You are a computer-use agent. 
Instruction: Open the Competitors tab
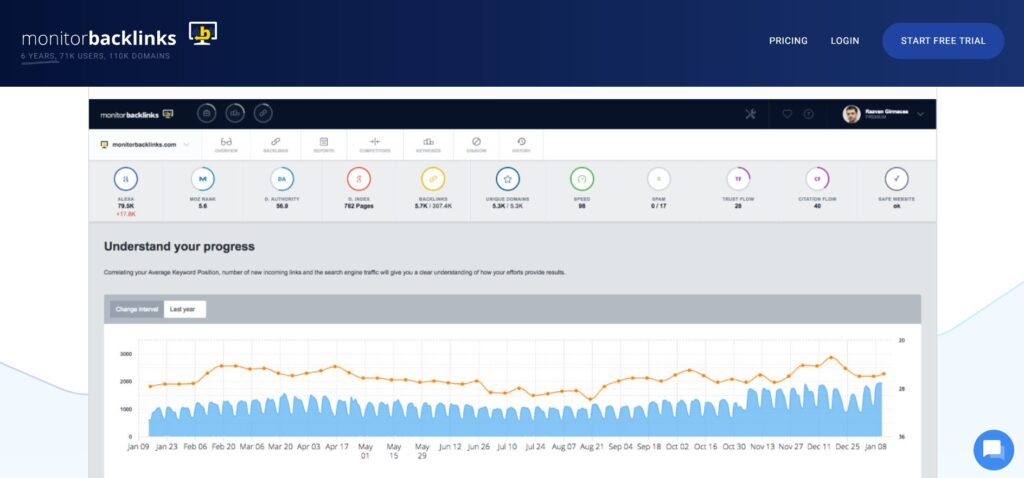(375, 145)
